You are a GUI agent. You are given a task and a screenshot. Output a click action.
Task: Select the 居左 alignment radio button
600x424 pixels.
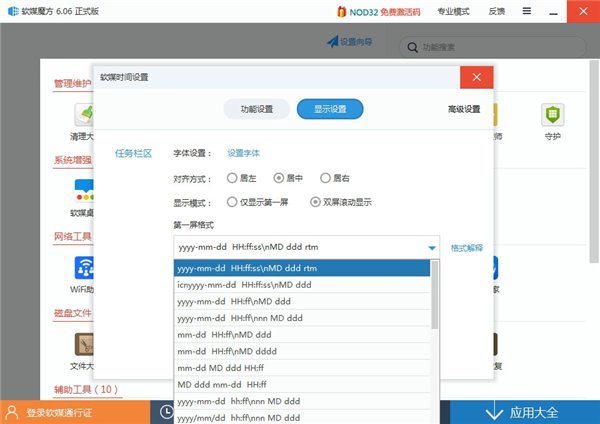tap(233, 178)
